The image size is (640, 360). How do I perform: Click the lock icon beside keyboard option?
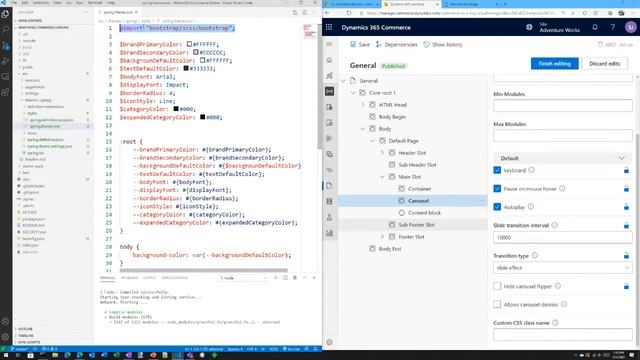[626, 170]
